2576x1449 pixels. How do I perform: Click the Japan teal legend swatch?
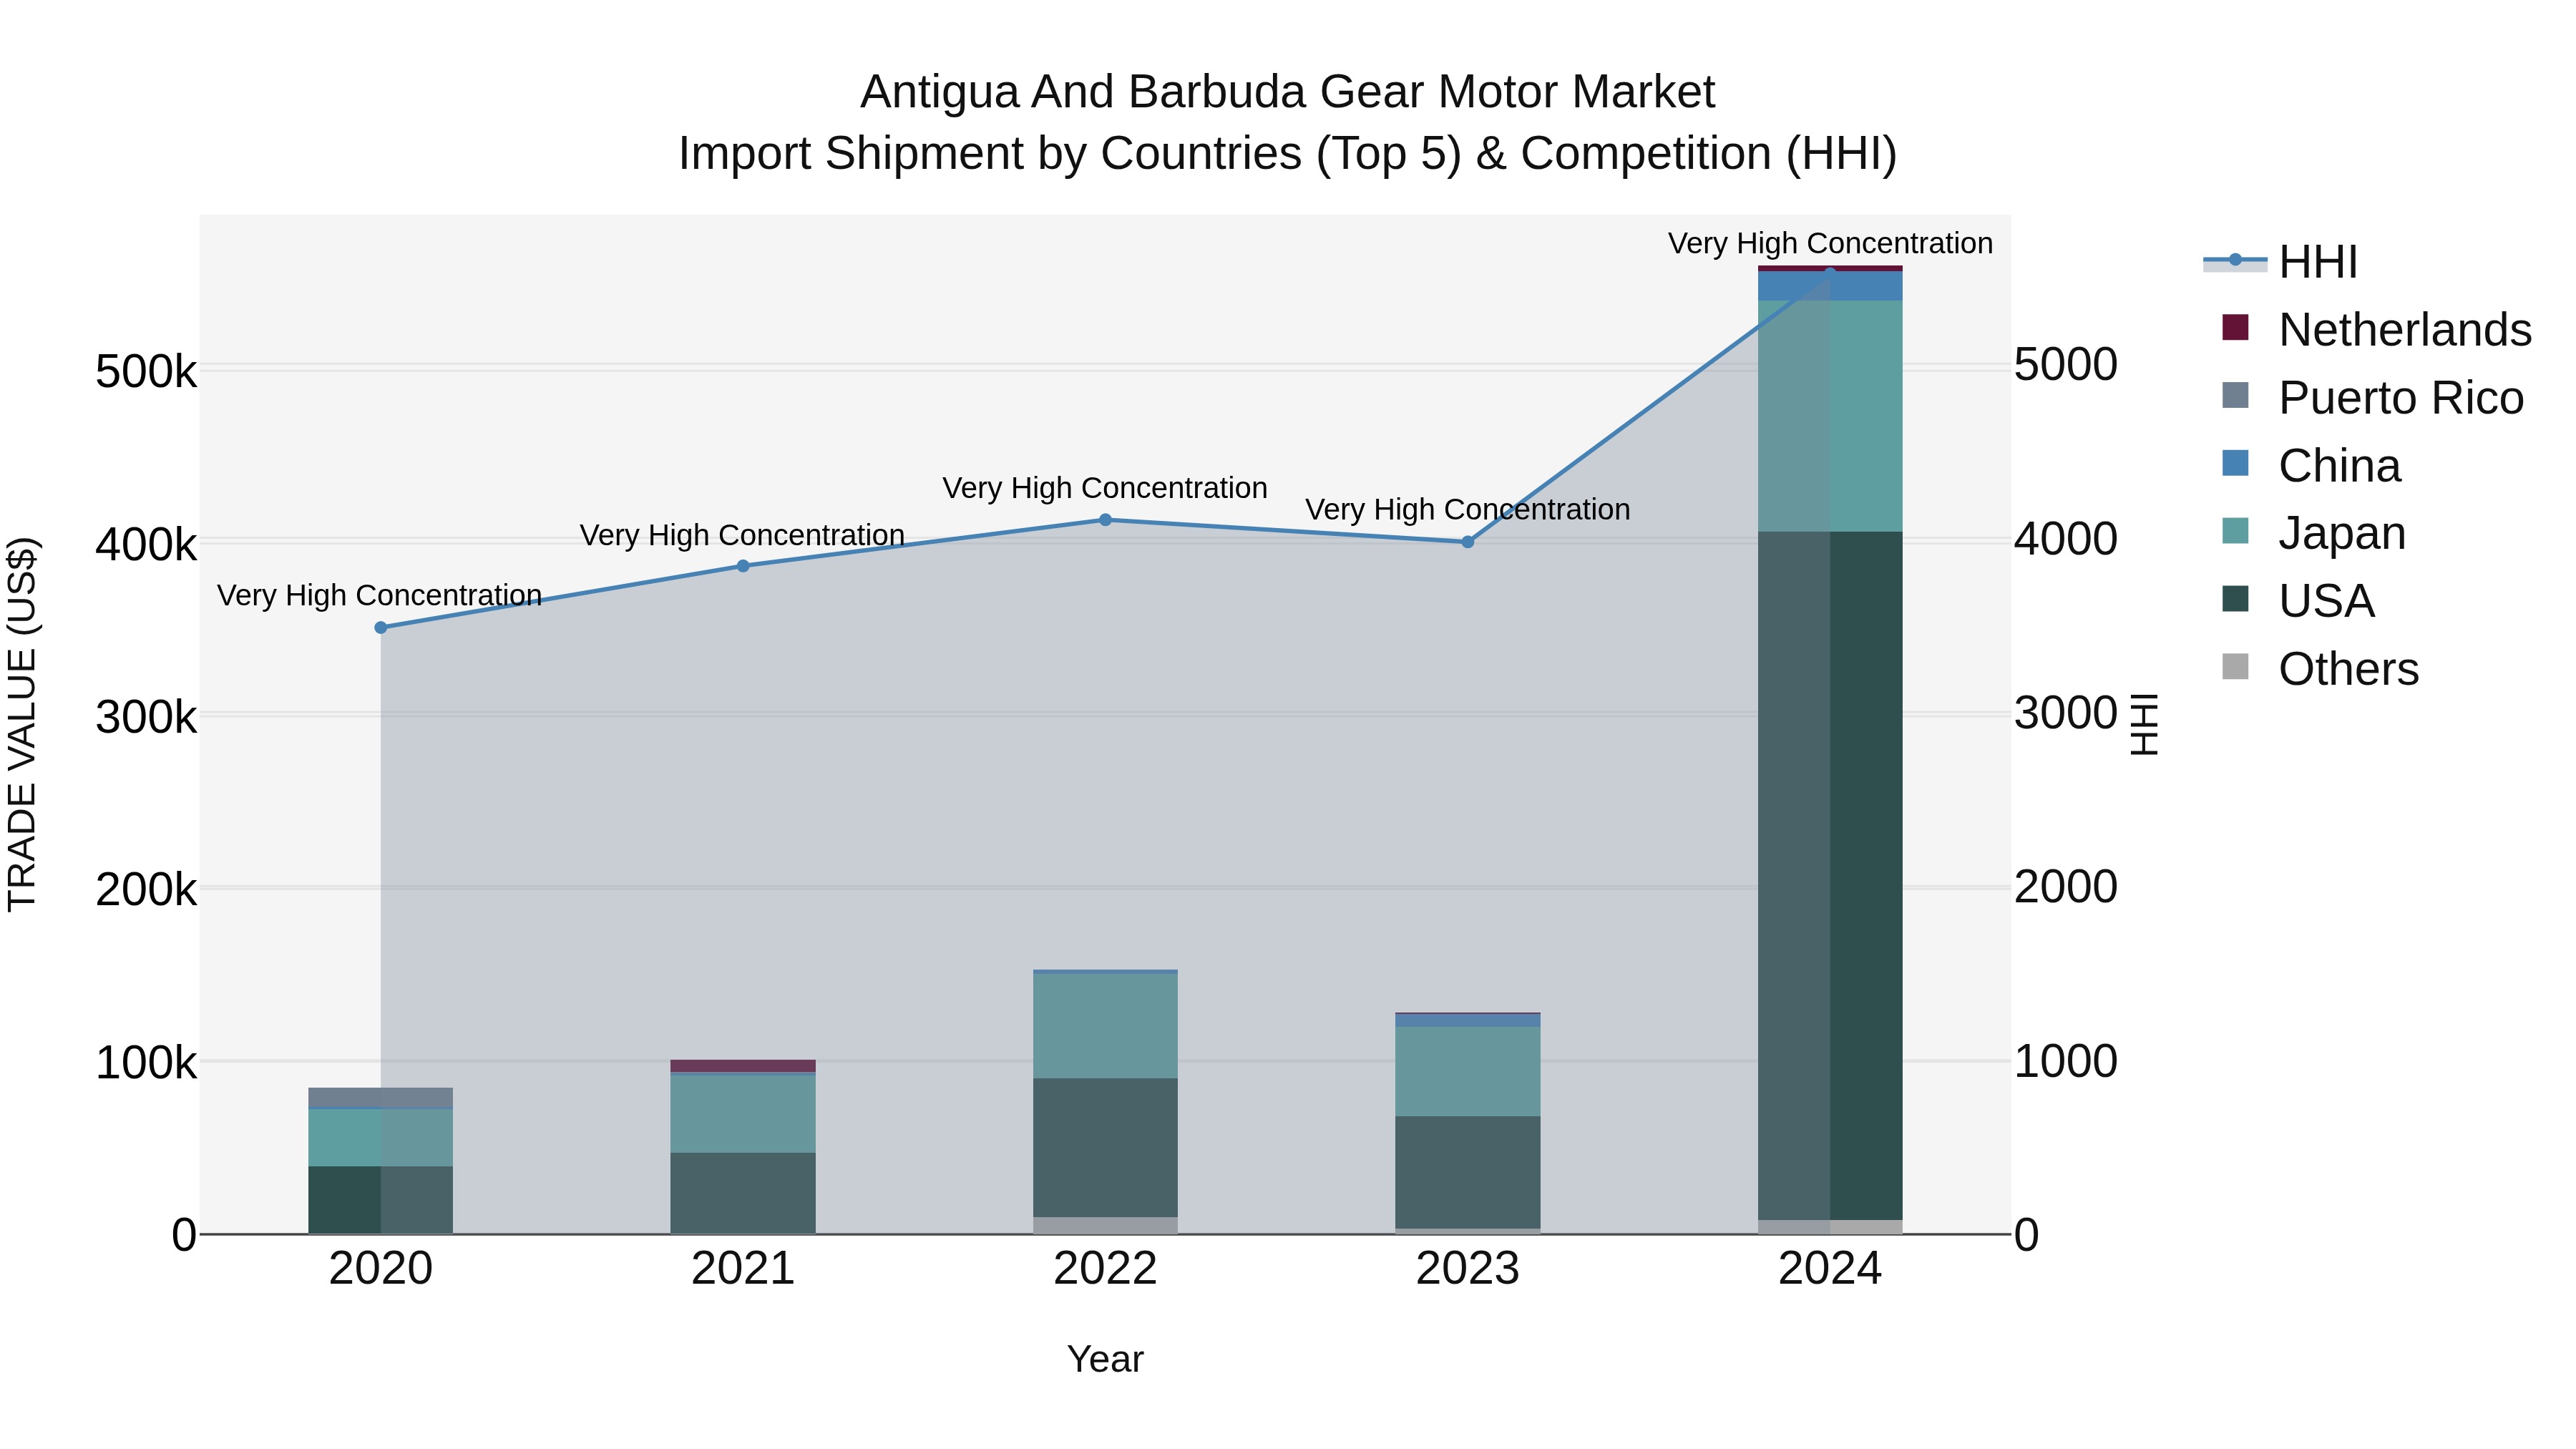click(x=2235, y=530)
